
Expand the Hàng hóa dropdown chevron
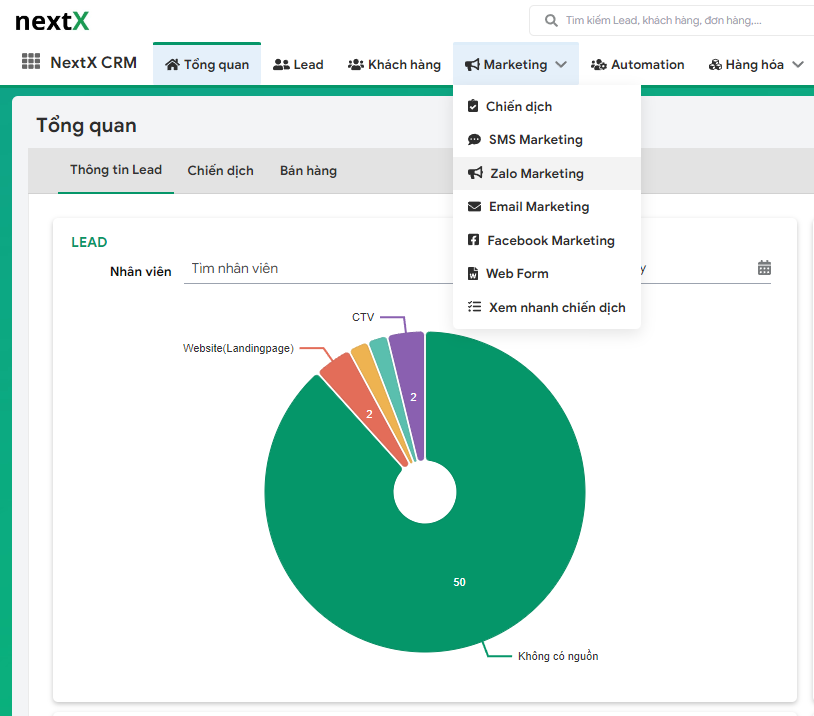pos(797,63)
